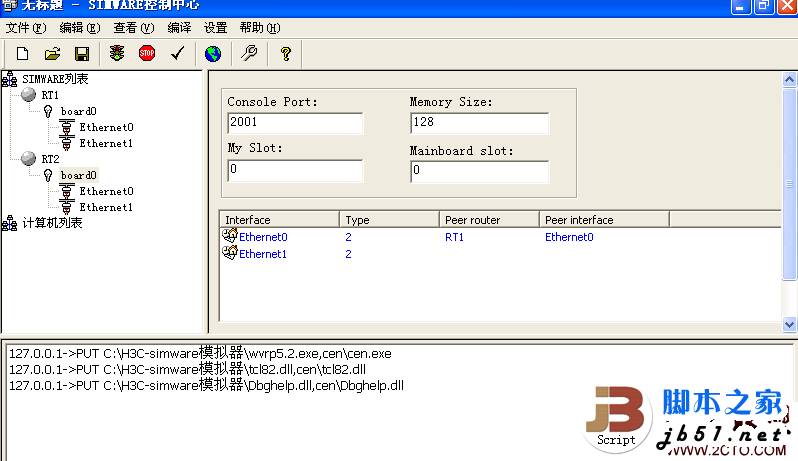Select highlighted board0 under RT2
The height and width of the screenshot is (461, 798).
pyautogui.click(x=78, y=175)
